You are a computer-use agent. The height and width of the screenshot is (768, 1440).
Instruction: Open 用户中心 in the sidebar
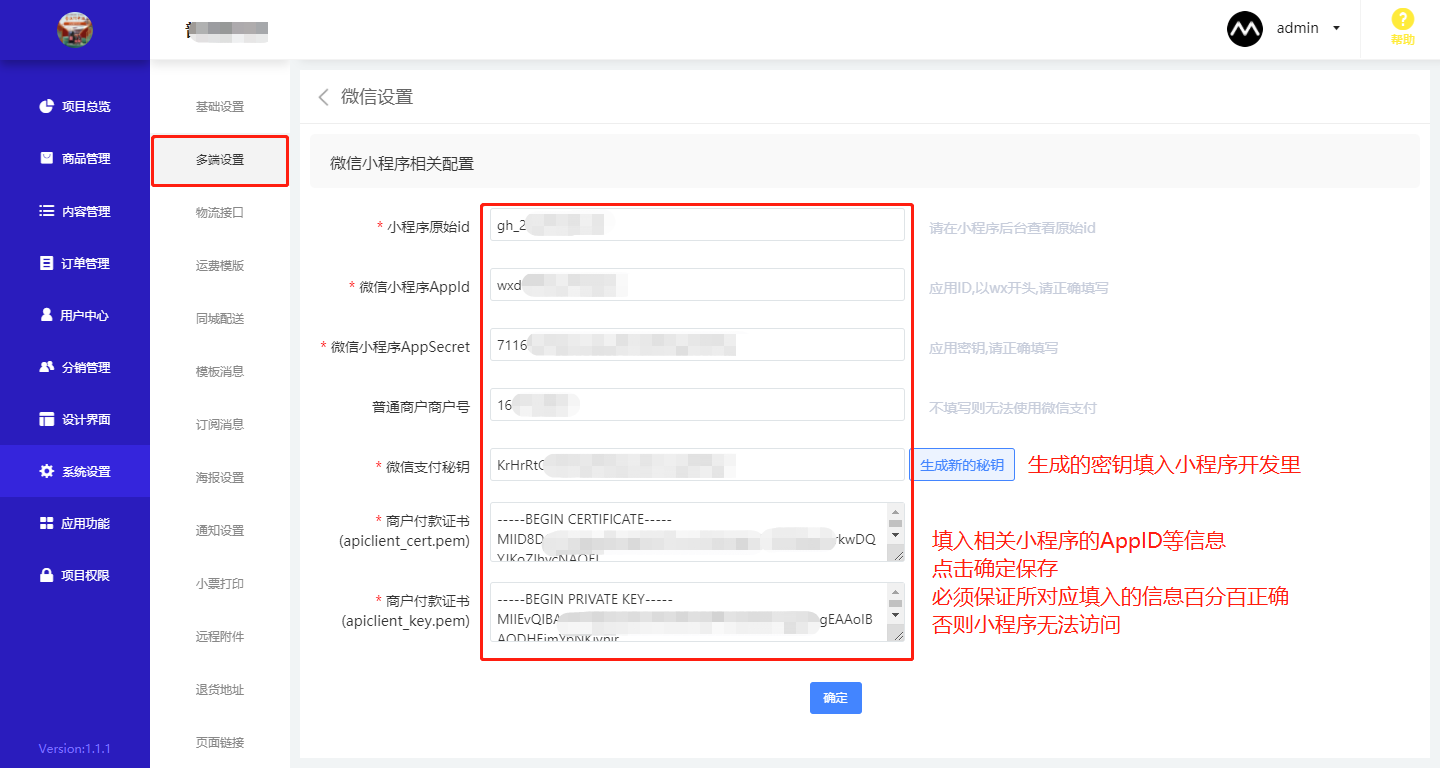75,315
